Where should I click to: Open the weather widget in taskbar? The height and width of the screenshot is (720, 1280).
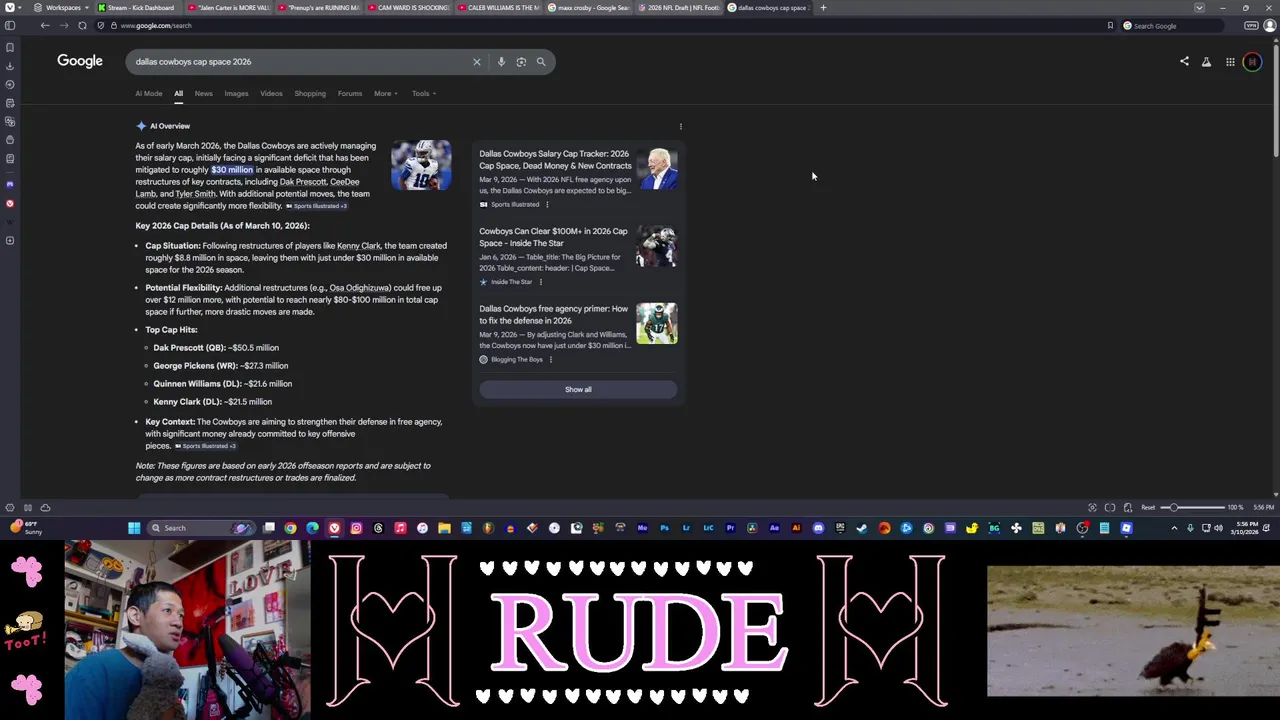(x=25, y=528)
